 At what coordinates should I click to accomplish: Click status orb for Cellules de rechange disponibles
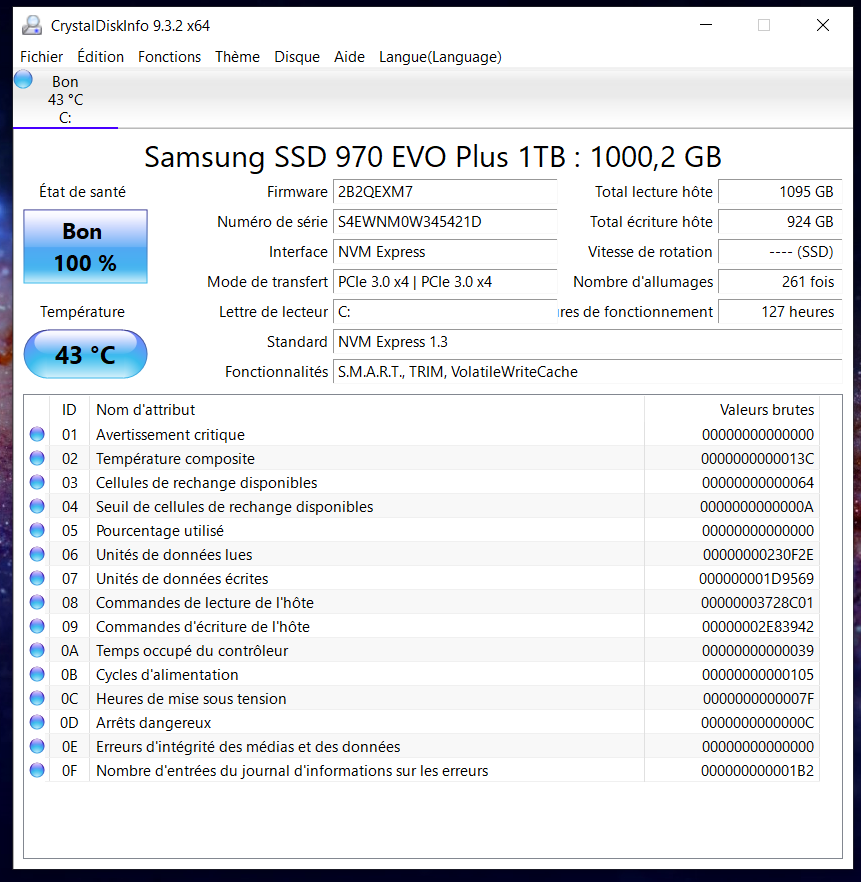coord(37,483)
